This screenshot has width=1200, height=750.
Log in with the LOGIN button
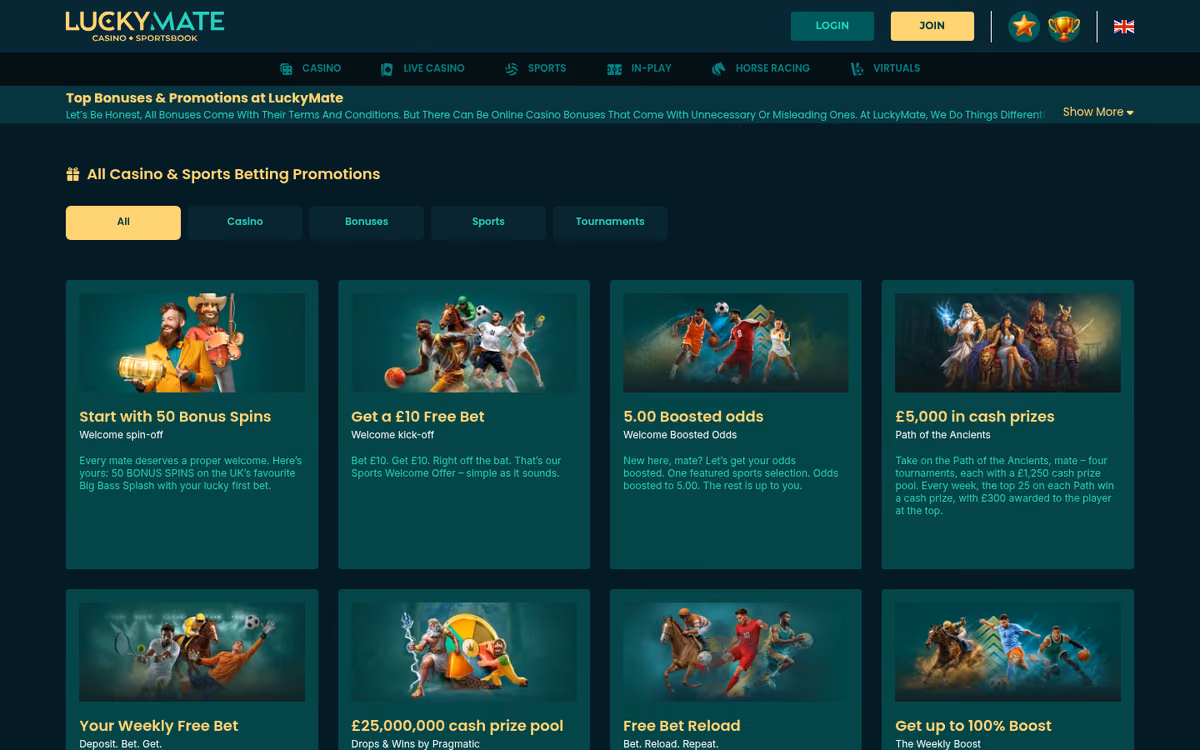pos(832,26)
